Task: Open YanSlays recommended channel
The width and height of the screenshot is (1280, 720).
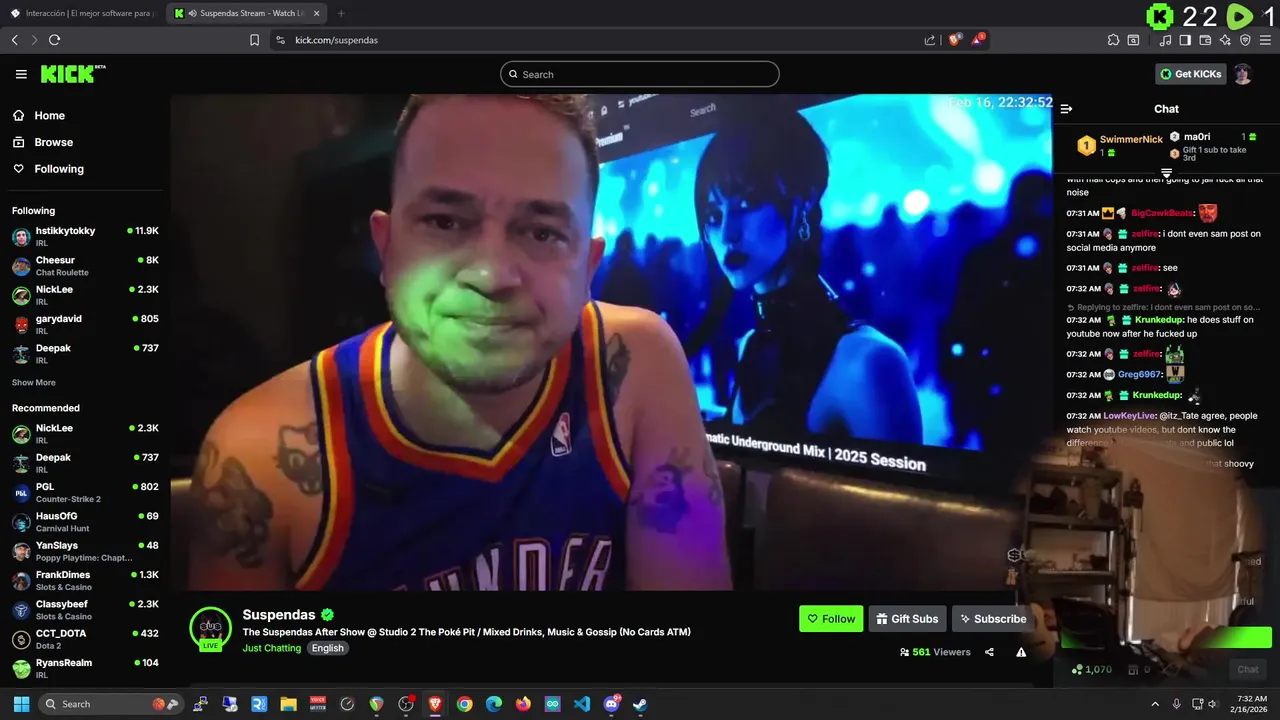Action: pyautogui.click(x=85, y=551)
